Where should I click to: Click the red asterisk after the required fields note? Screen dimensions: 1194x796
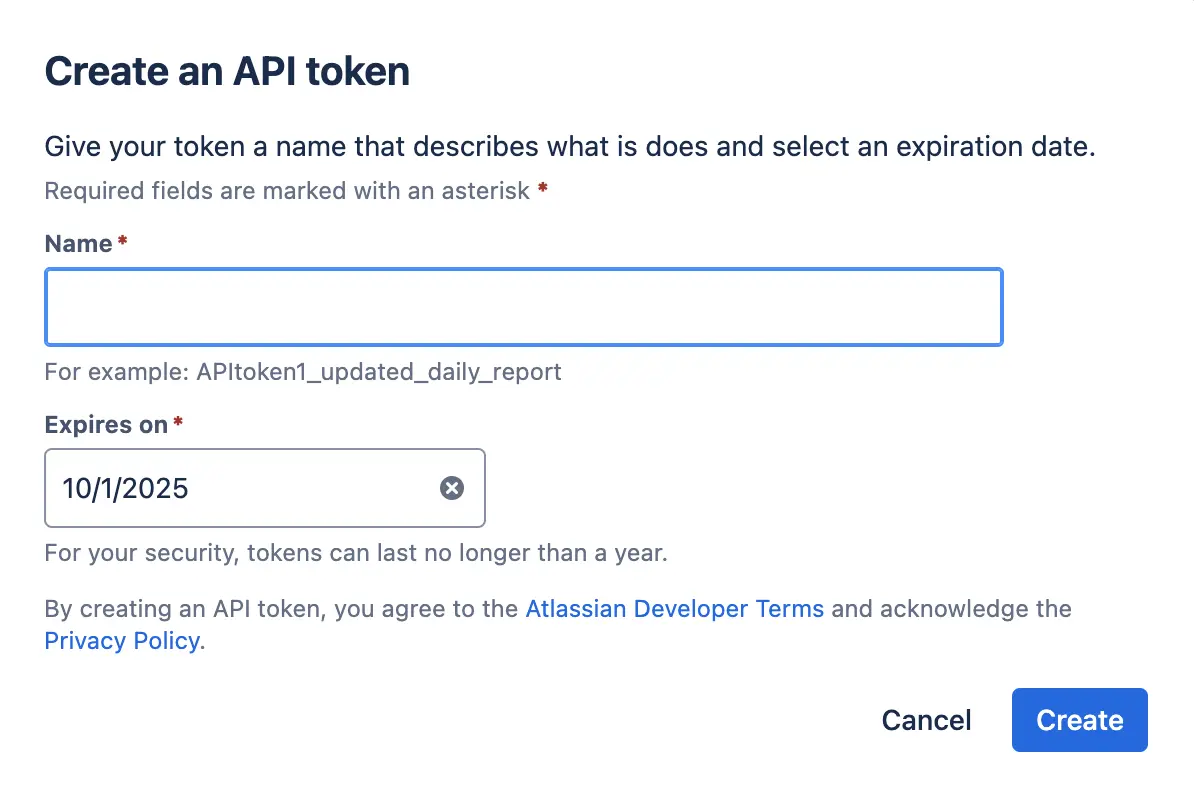click(x=542, y=187)
